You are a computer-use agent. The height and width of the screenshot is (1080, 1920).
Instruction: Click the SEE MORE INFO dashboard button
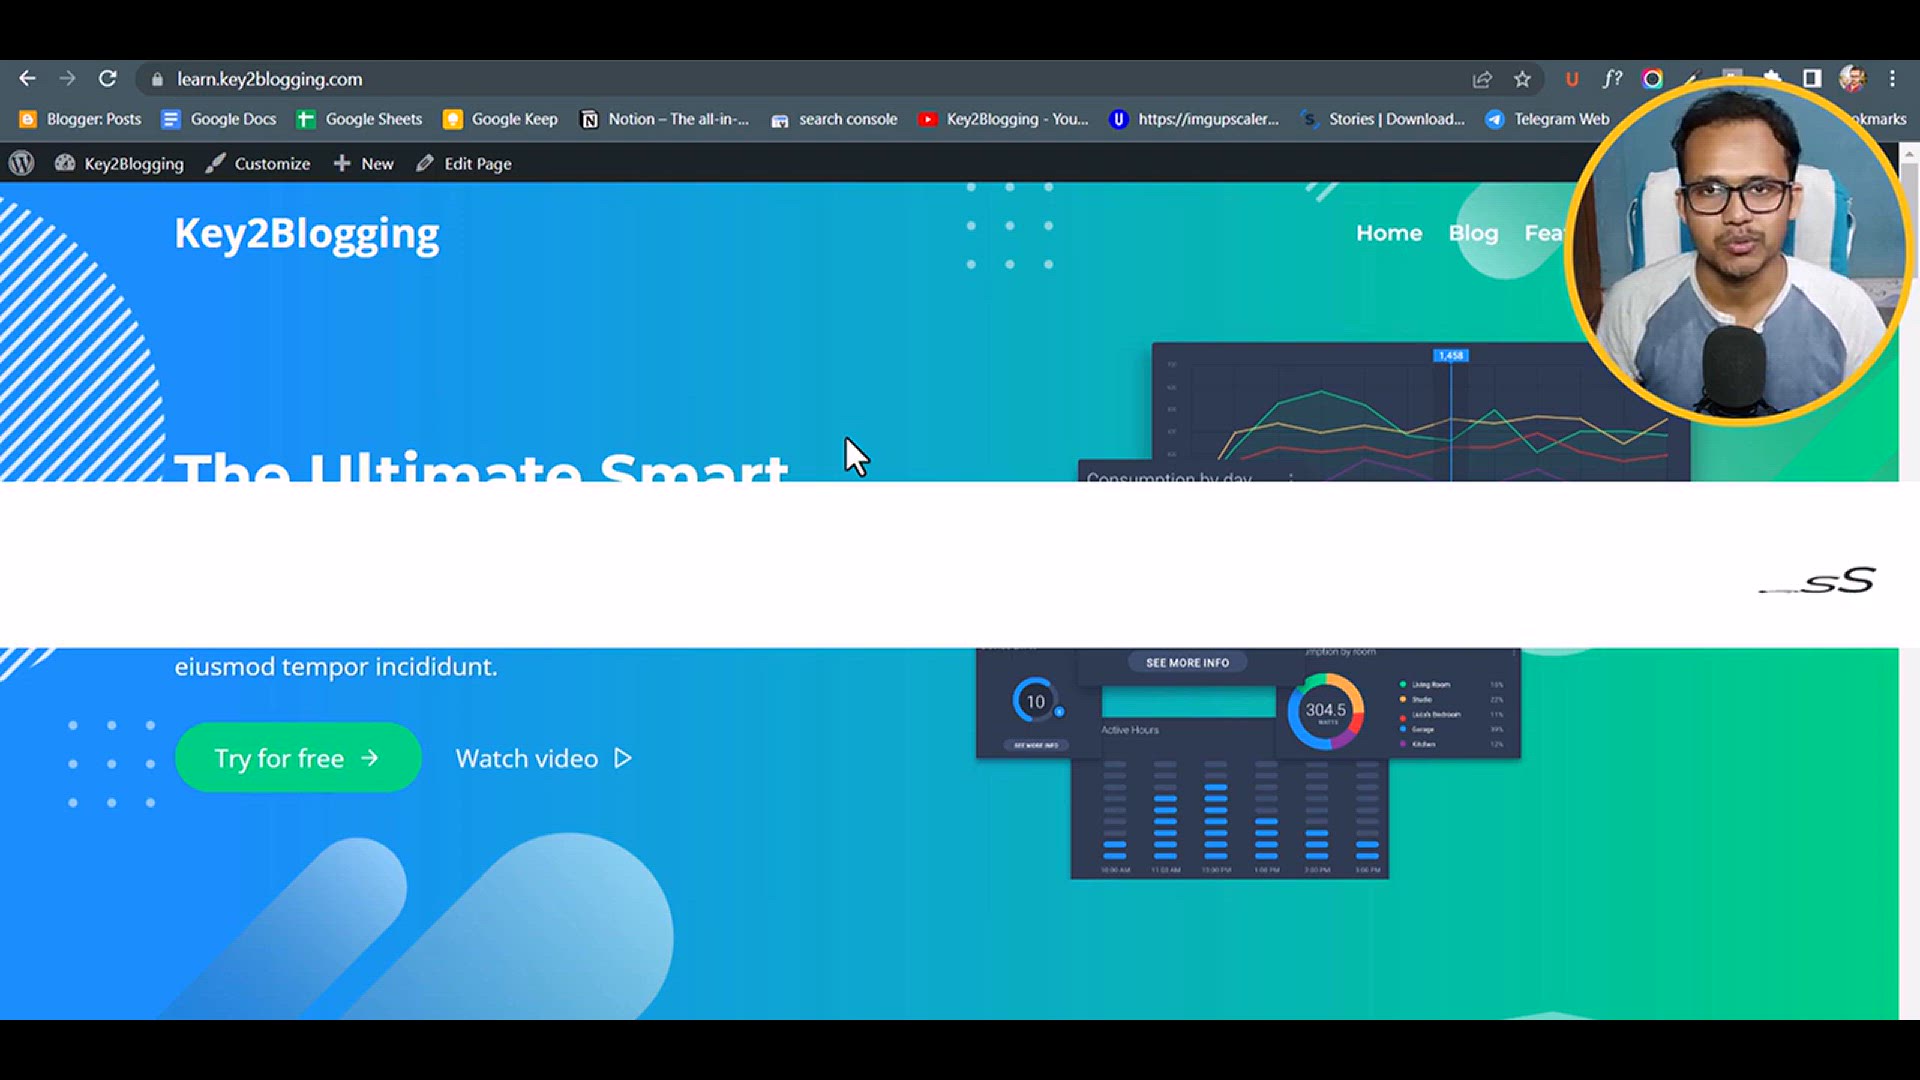coord(1187,662)
